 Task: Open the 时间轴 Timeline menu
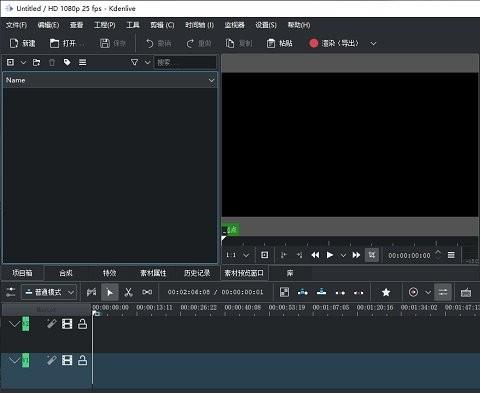tap(199, 25)
